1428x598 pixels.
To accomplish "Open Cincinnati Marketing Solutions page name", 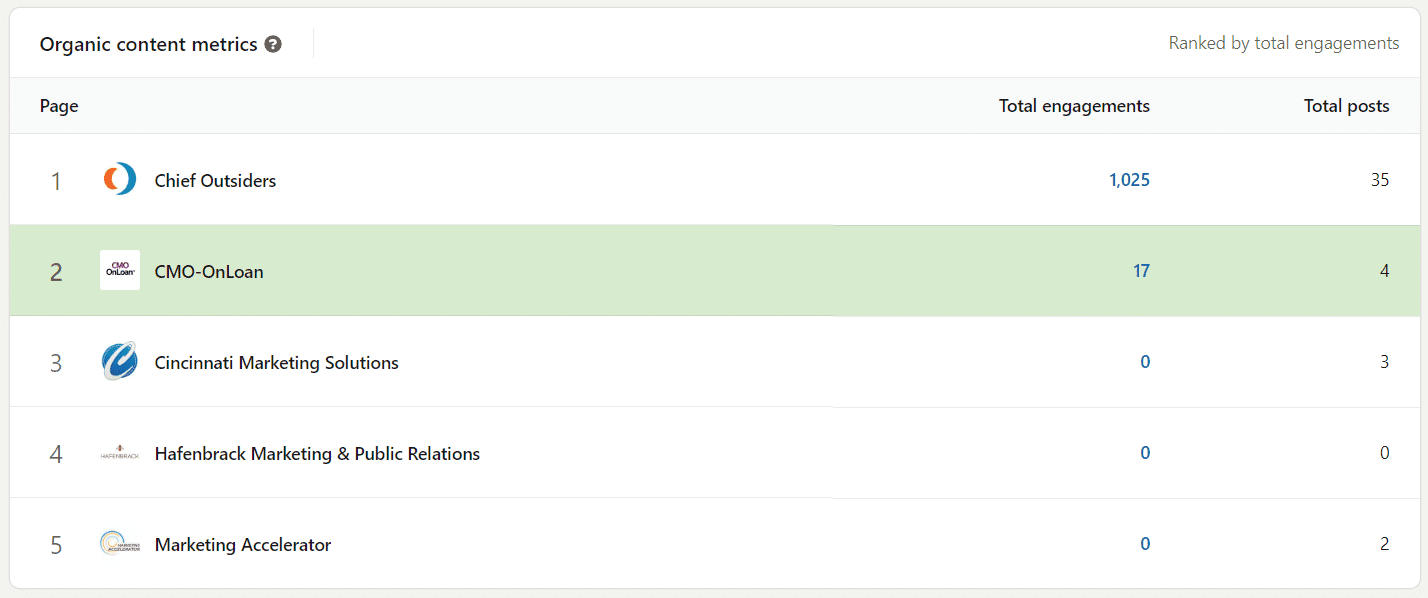I will (x=277, y=363).
